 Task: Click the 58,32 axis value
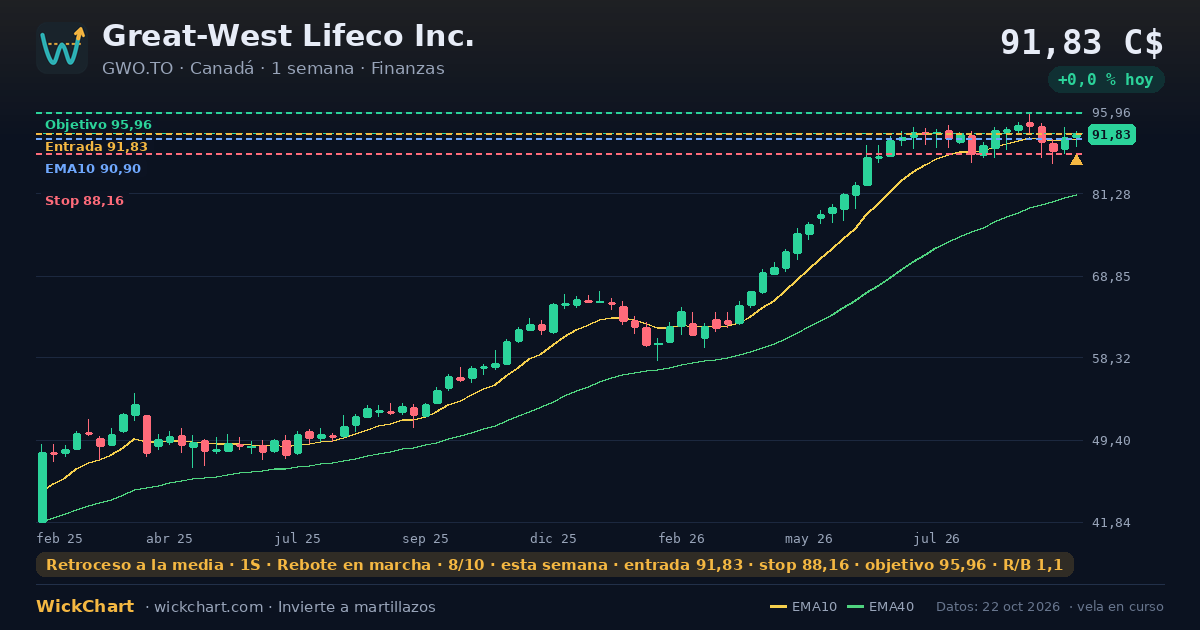point(1111,358)
